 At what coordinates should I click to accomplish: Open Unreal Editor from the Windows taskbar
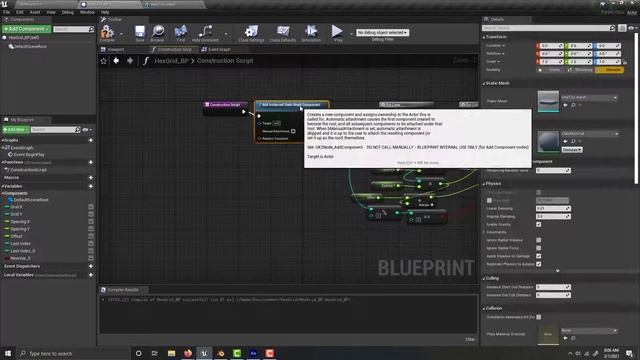coord(204,353)
